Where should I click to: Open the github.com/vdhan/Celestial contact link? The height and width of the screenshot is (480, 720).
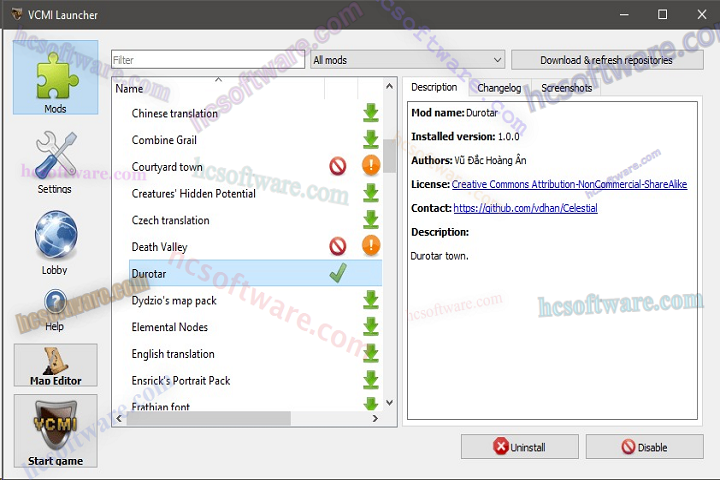click(x=525, y=208)
